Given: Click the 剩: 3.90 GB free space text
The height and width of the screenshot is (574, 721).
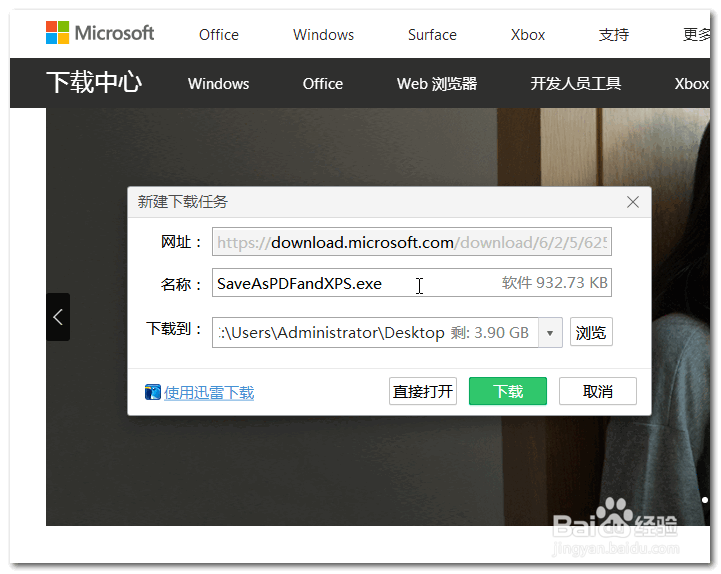Looking at the screenshot, I should [x=490, y=333].
